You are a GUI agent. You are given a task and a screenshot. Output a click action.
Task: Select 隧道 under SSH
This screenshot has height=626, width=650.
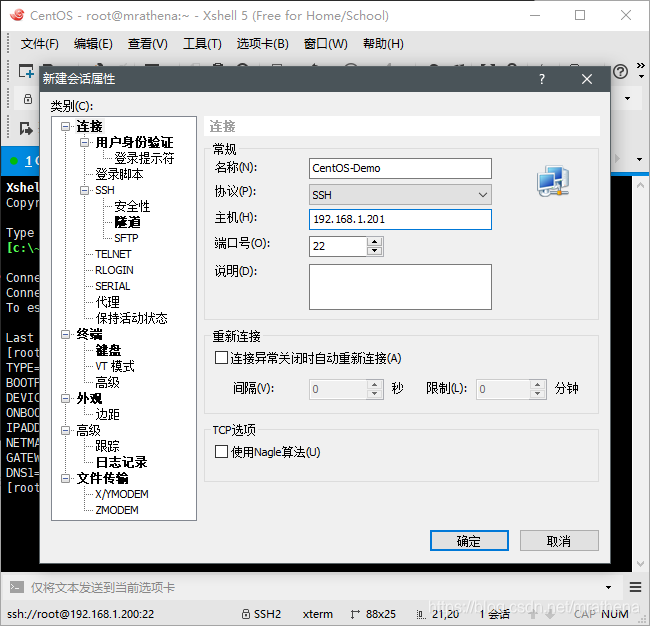pos(127,222)
